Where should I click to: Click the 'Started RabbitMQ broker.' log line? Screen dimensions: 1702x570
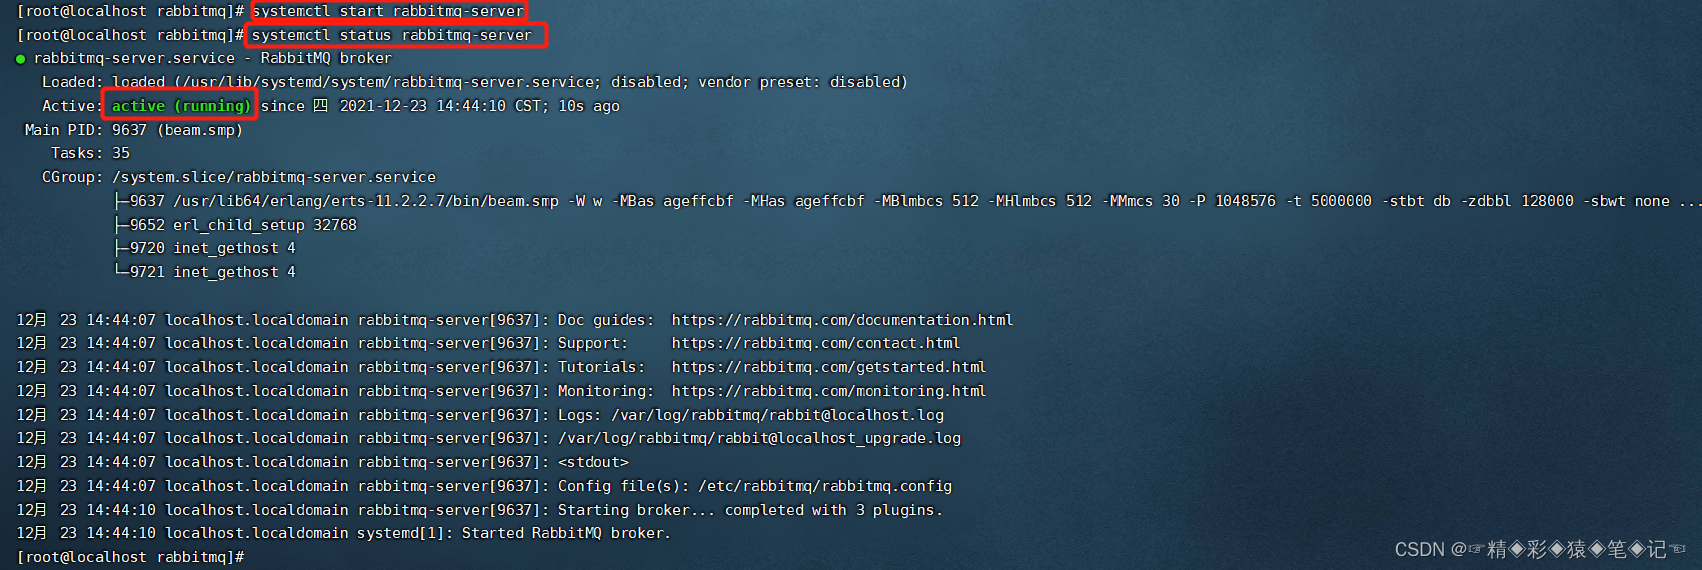pyautogui.click(x=566, y=533)
